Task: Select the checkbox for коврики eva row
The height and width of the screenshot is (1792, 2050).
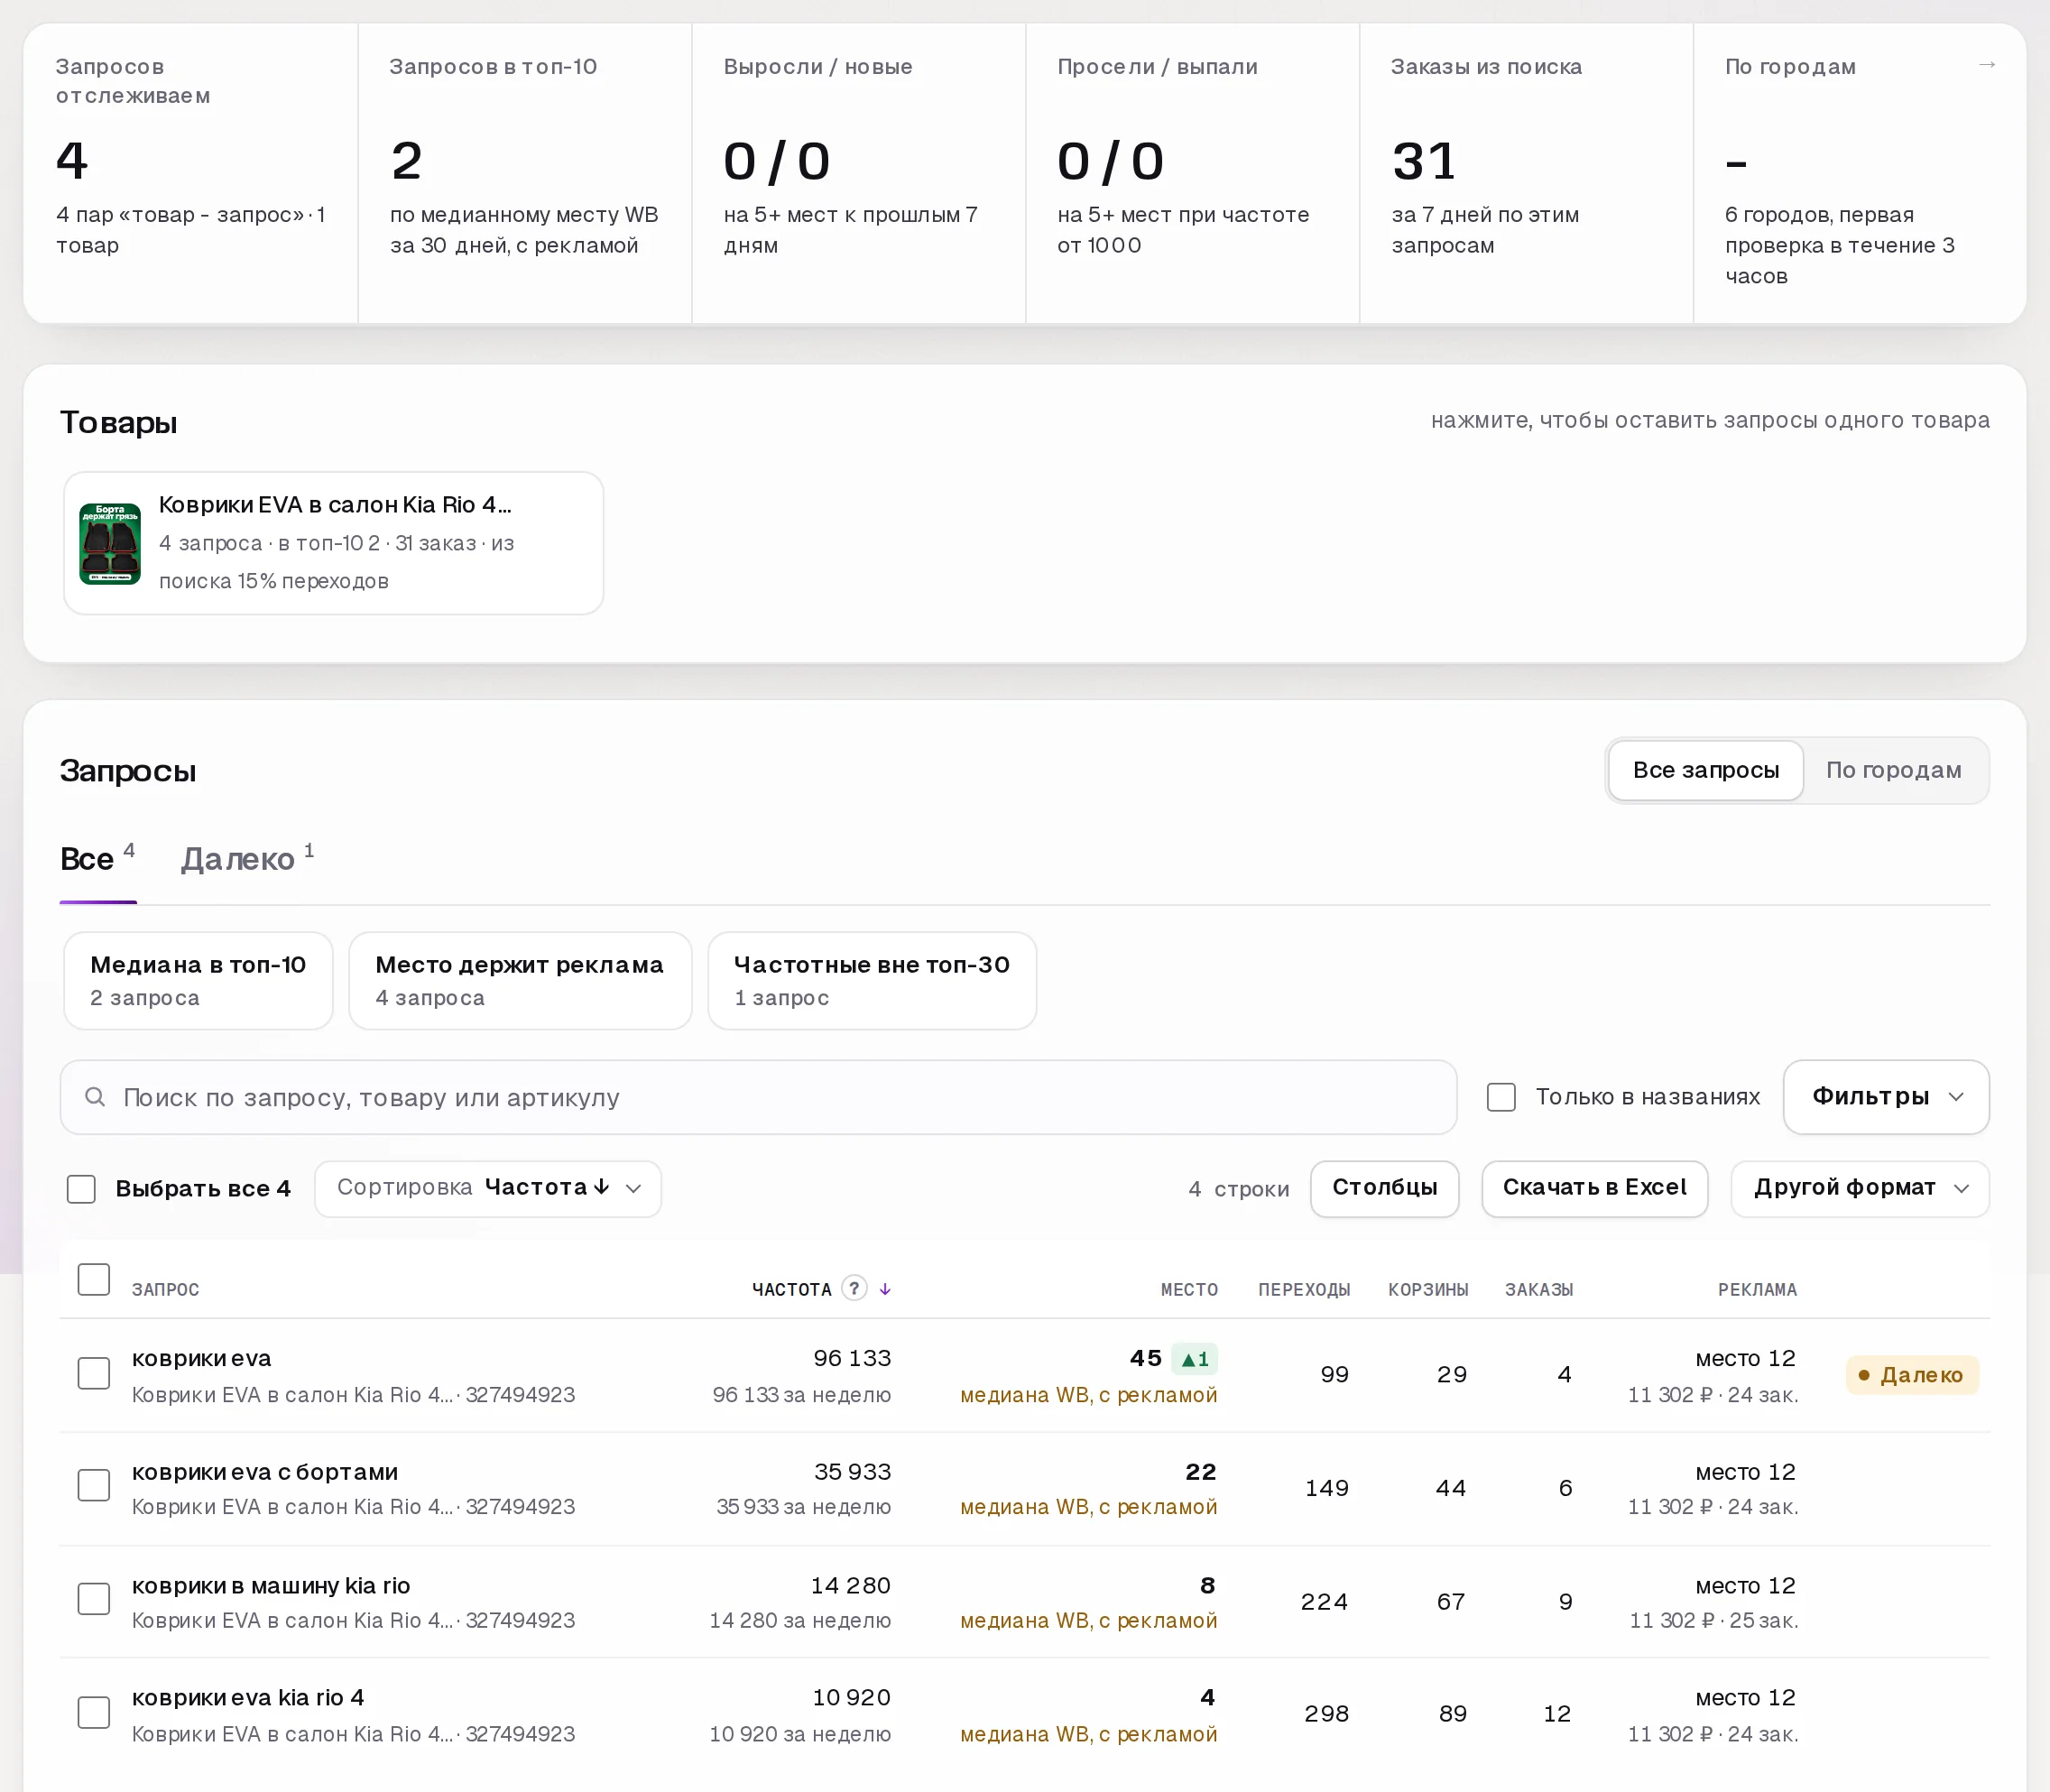Action: click(94, 1373)
